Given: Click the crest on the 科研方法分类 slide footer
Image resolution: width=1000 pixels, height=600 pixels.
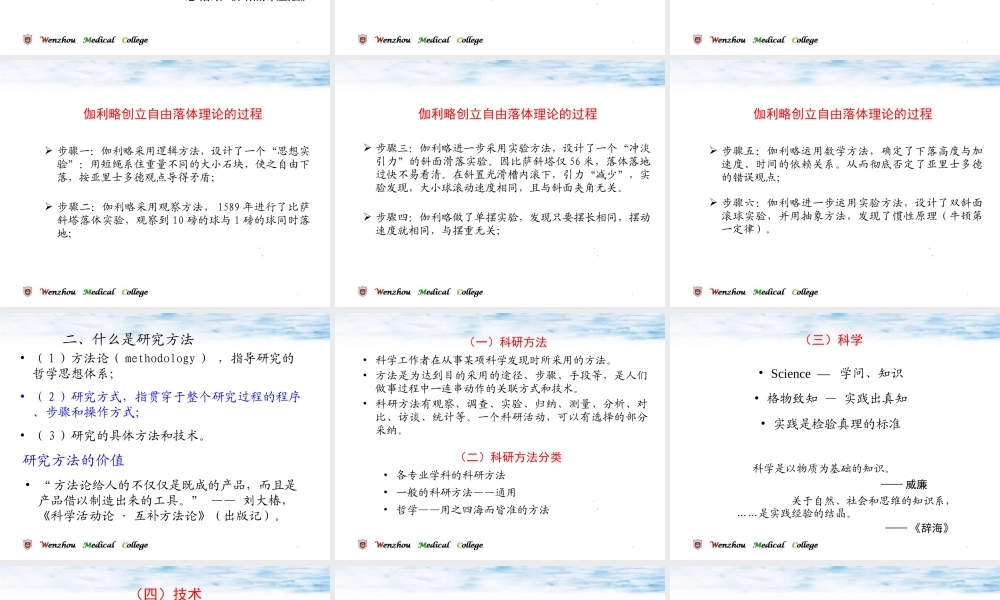Looking at the screenshot, I should tap(363, 545).
